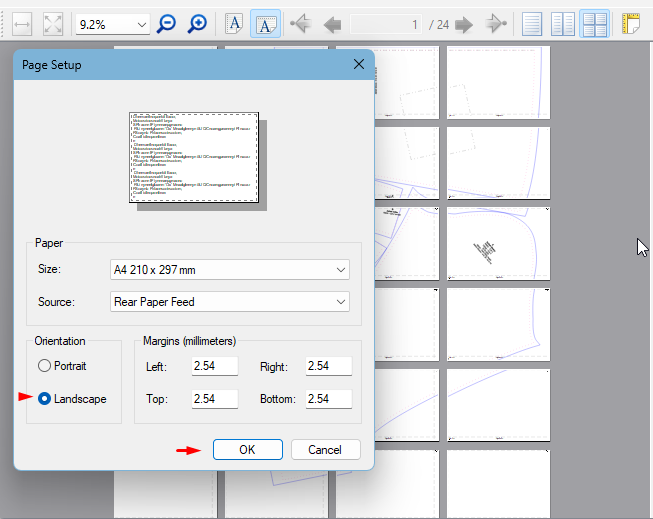Click the Left margin input field
The image size is (653, 519).
[214, 367]
